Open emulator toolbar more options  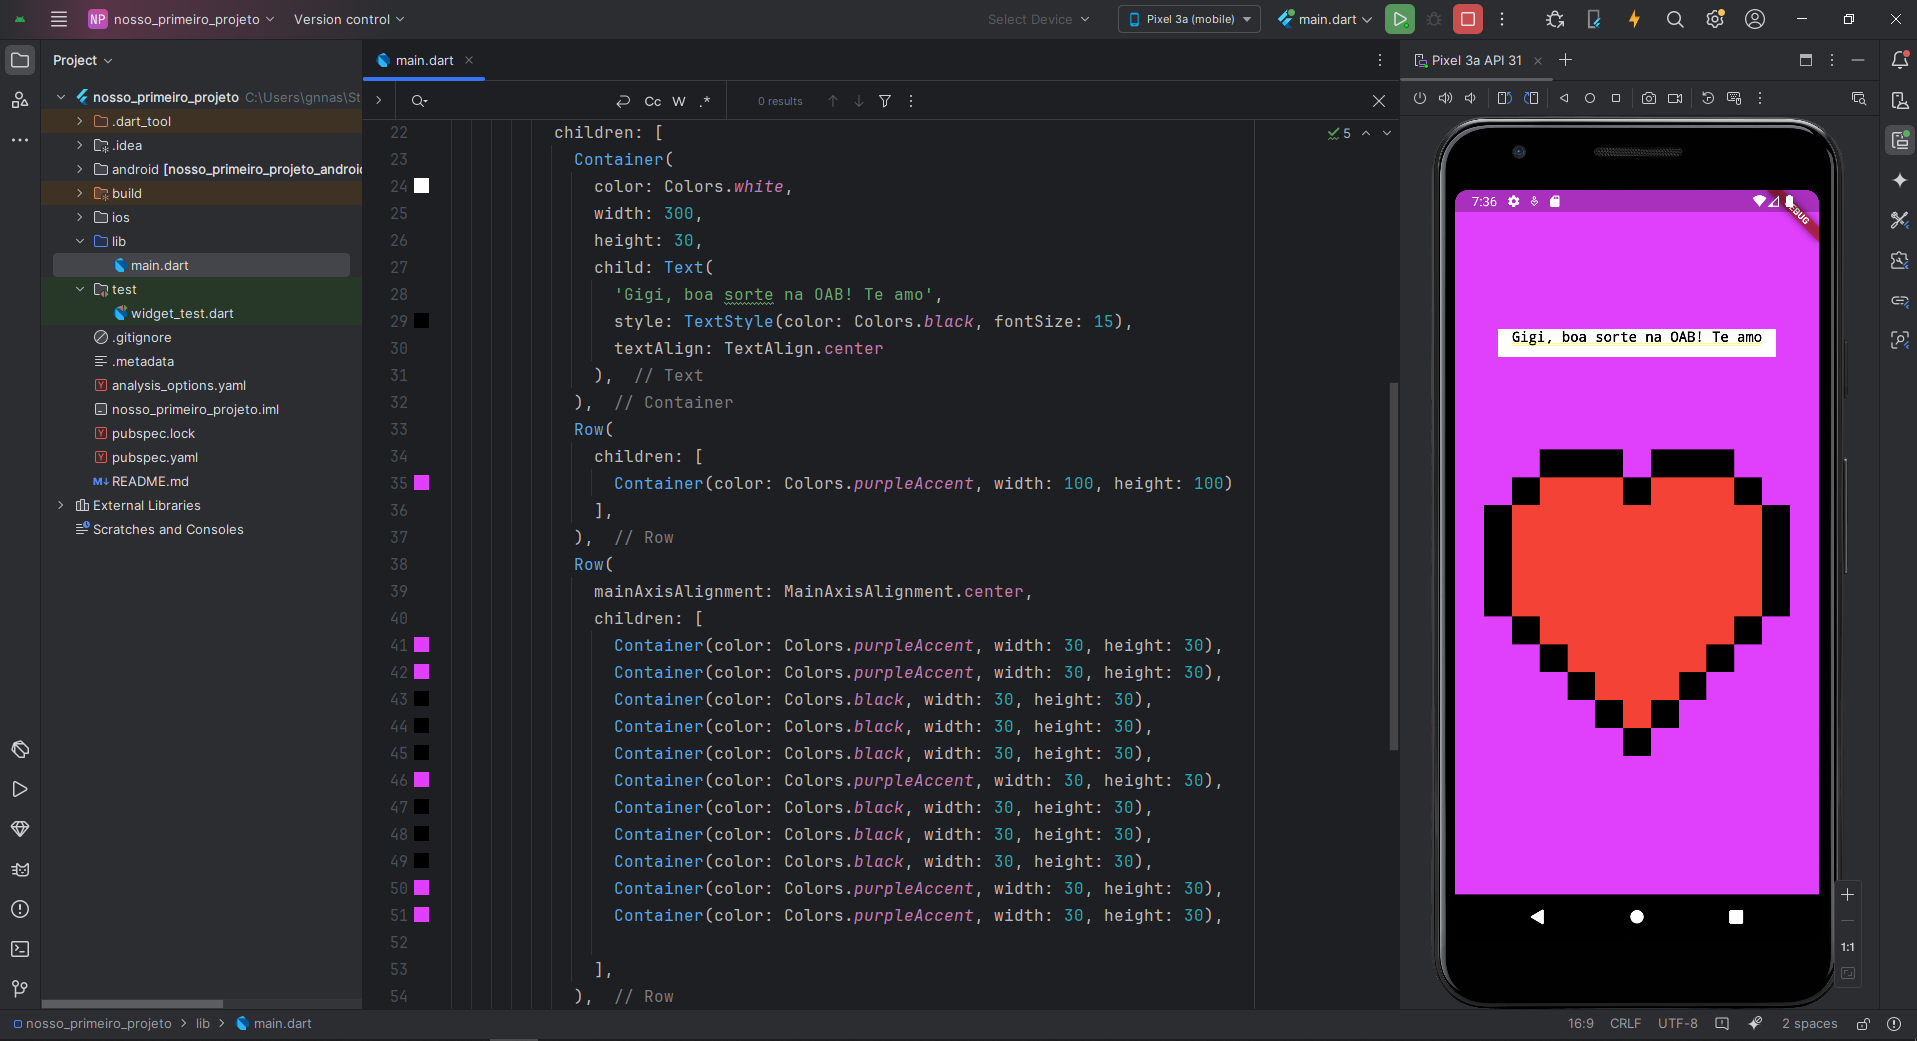(x=1760, y=98)
